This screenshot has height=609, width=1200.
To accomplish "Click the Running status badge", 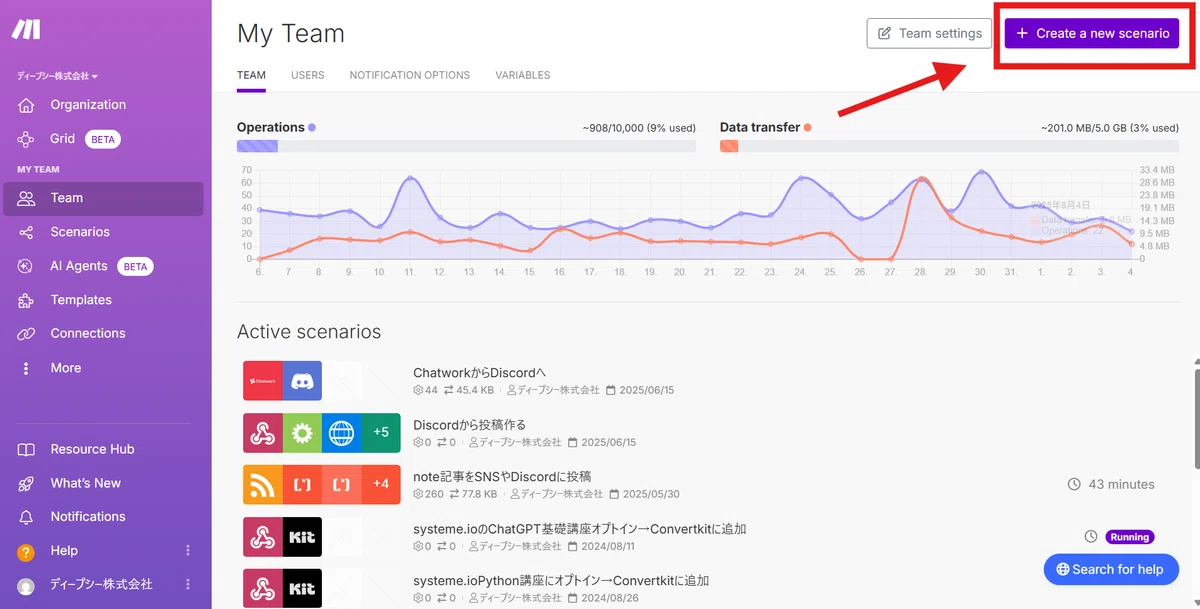I will 1129,537.
